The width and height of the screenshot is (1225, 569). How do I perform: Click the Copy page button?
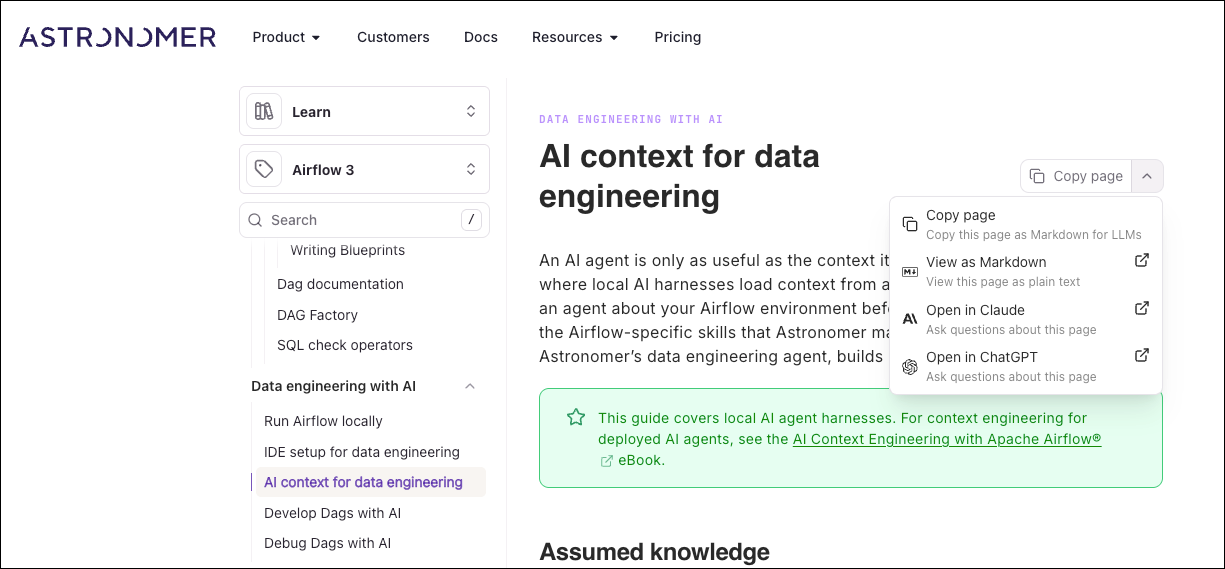[1076, 176]
